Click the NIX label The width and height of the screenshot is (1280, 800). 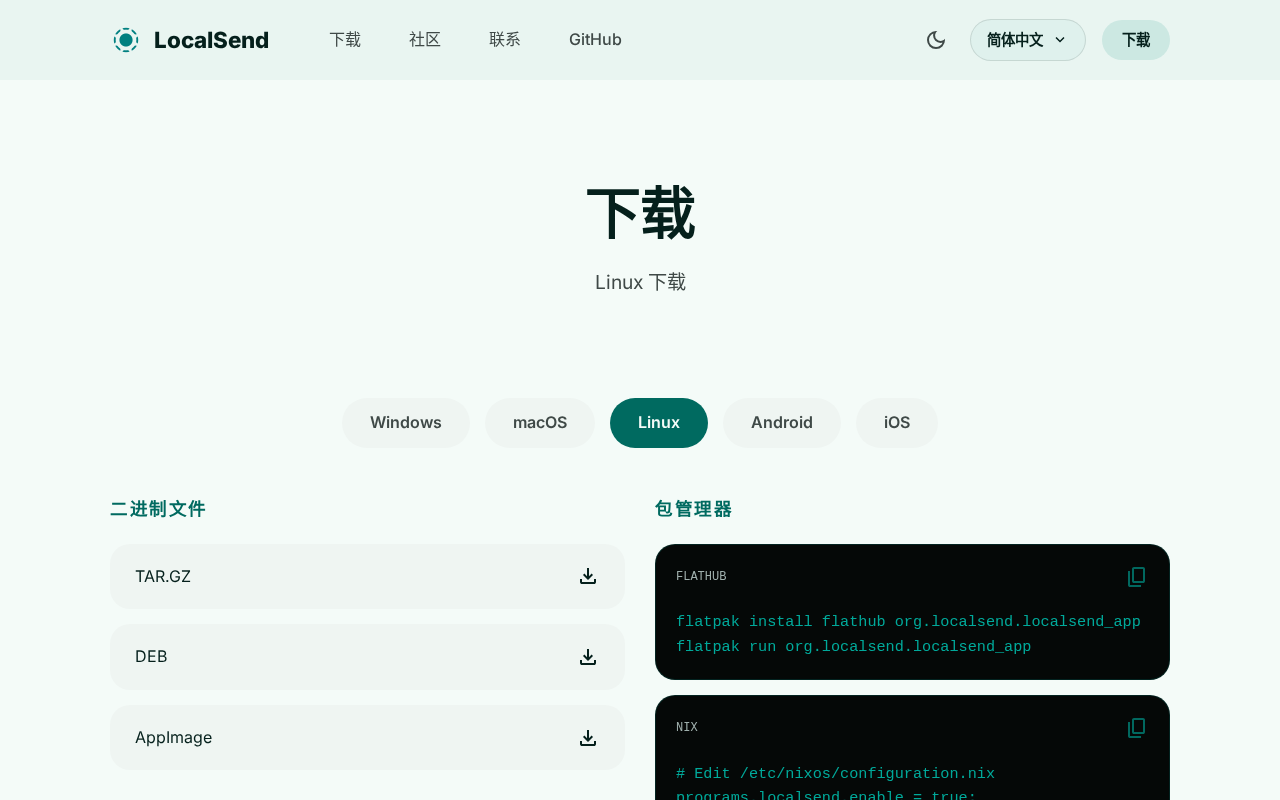tap(687, 728)
